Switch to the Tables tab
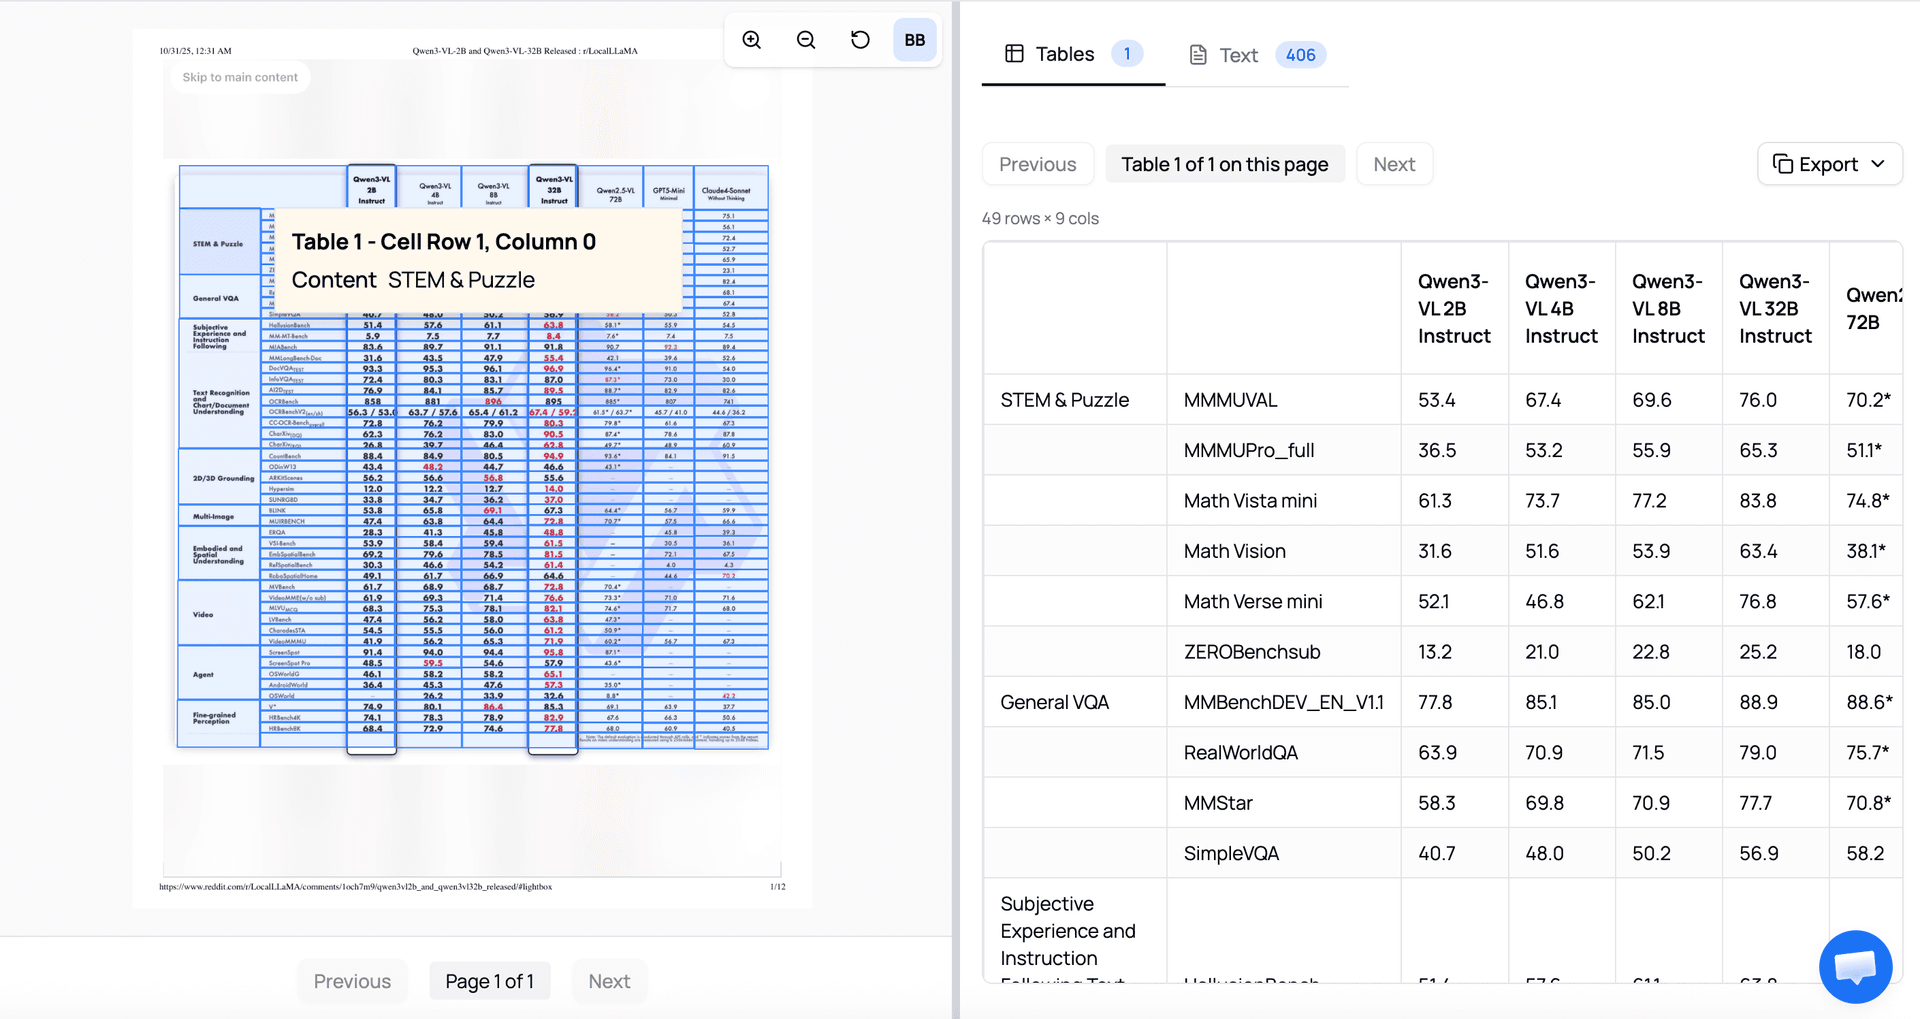This screenshot has width=1920, height=1019. [x=1063, y=53]
